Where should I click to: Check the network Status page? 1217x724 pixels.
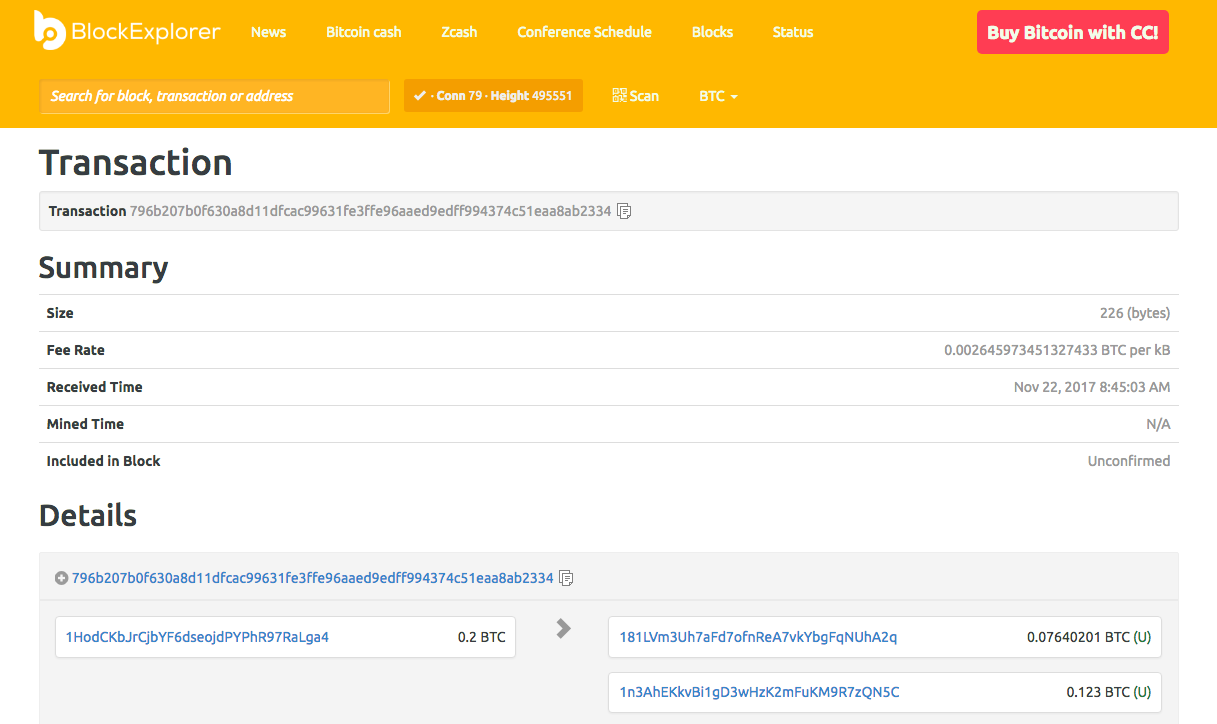click(x=792, y=31)
